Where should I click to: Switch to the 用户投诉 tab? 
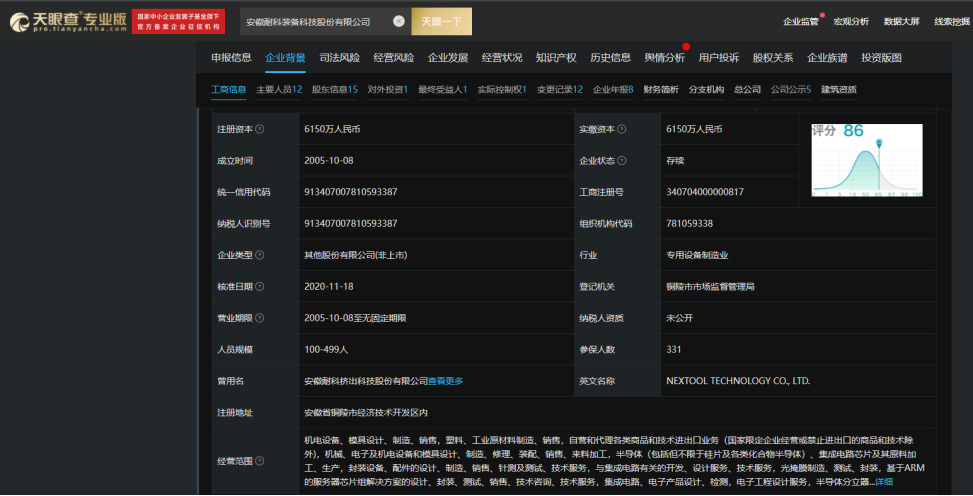(719, 58)
